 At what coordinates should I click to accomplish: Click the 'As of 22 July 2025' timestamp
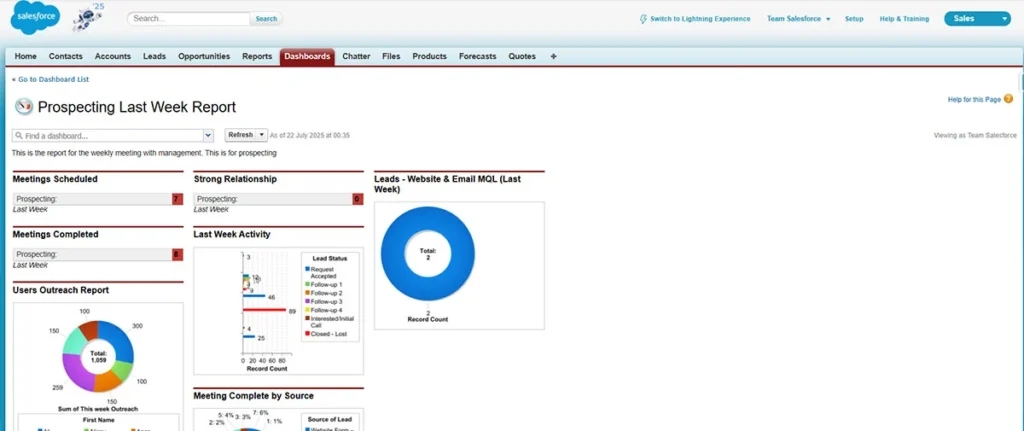coord(310,135)
